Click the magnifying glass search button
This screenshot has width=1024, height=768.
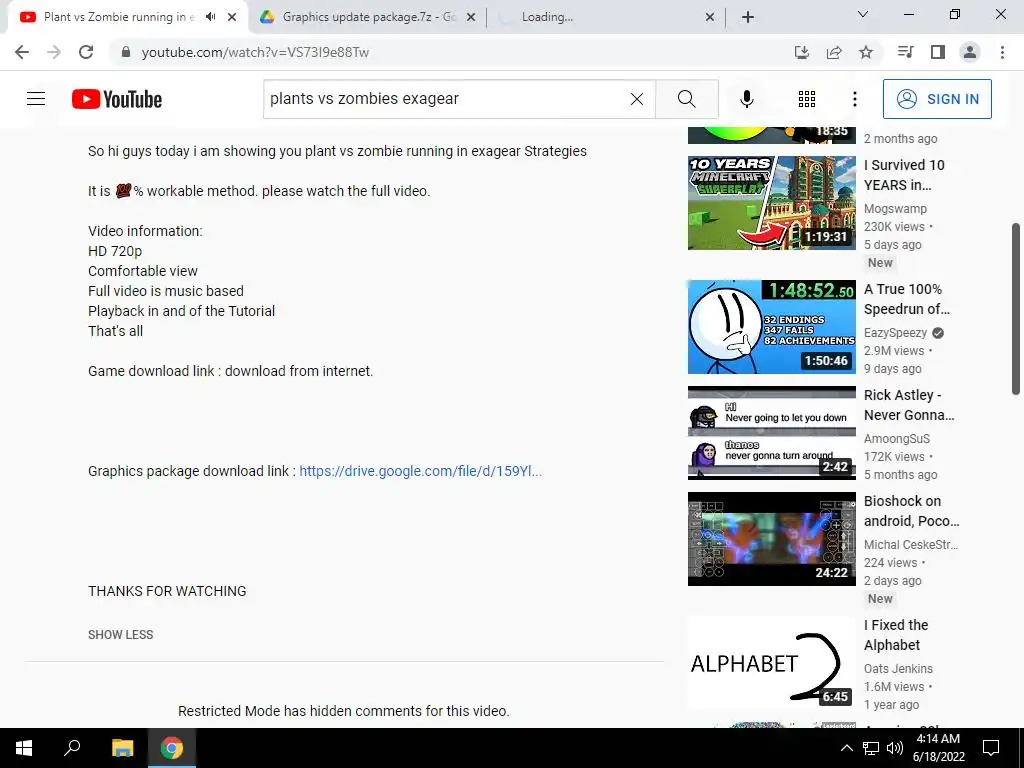coord(686,99)
